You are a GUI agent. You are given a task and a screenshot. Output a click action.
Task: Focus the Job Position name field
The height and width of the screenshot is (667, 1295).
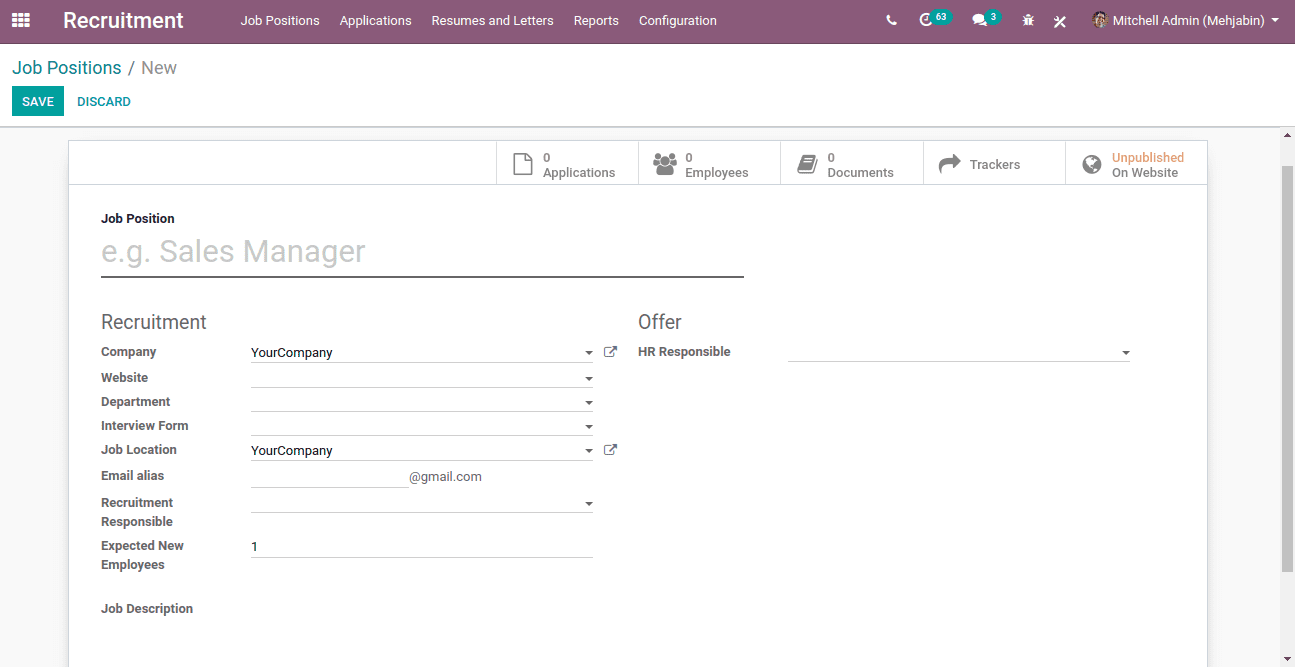[422, 252]
